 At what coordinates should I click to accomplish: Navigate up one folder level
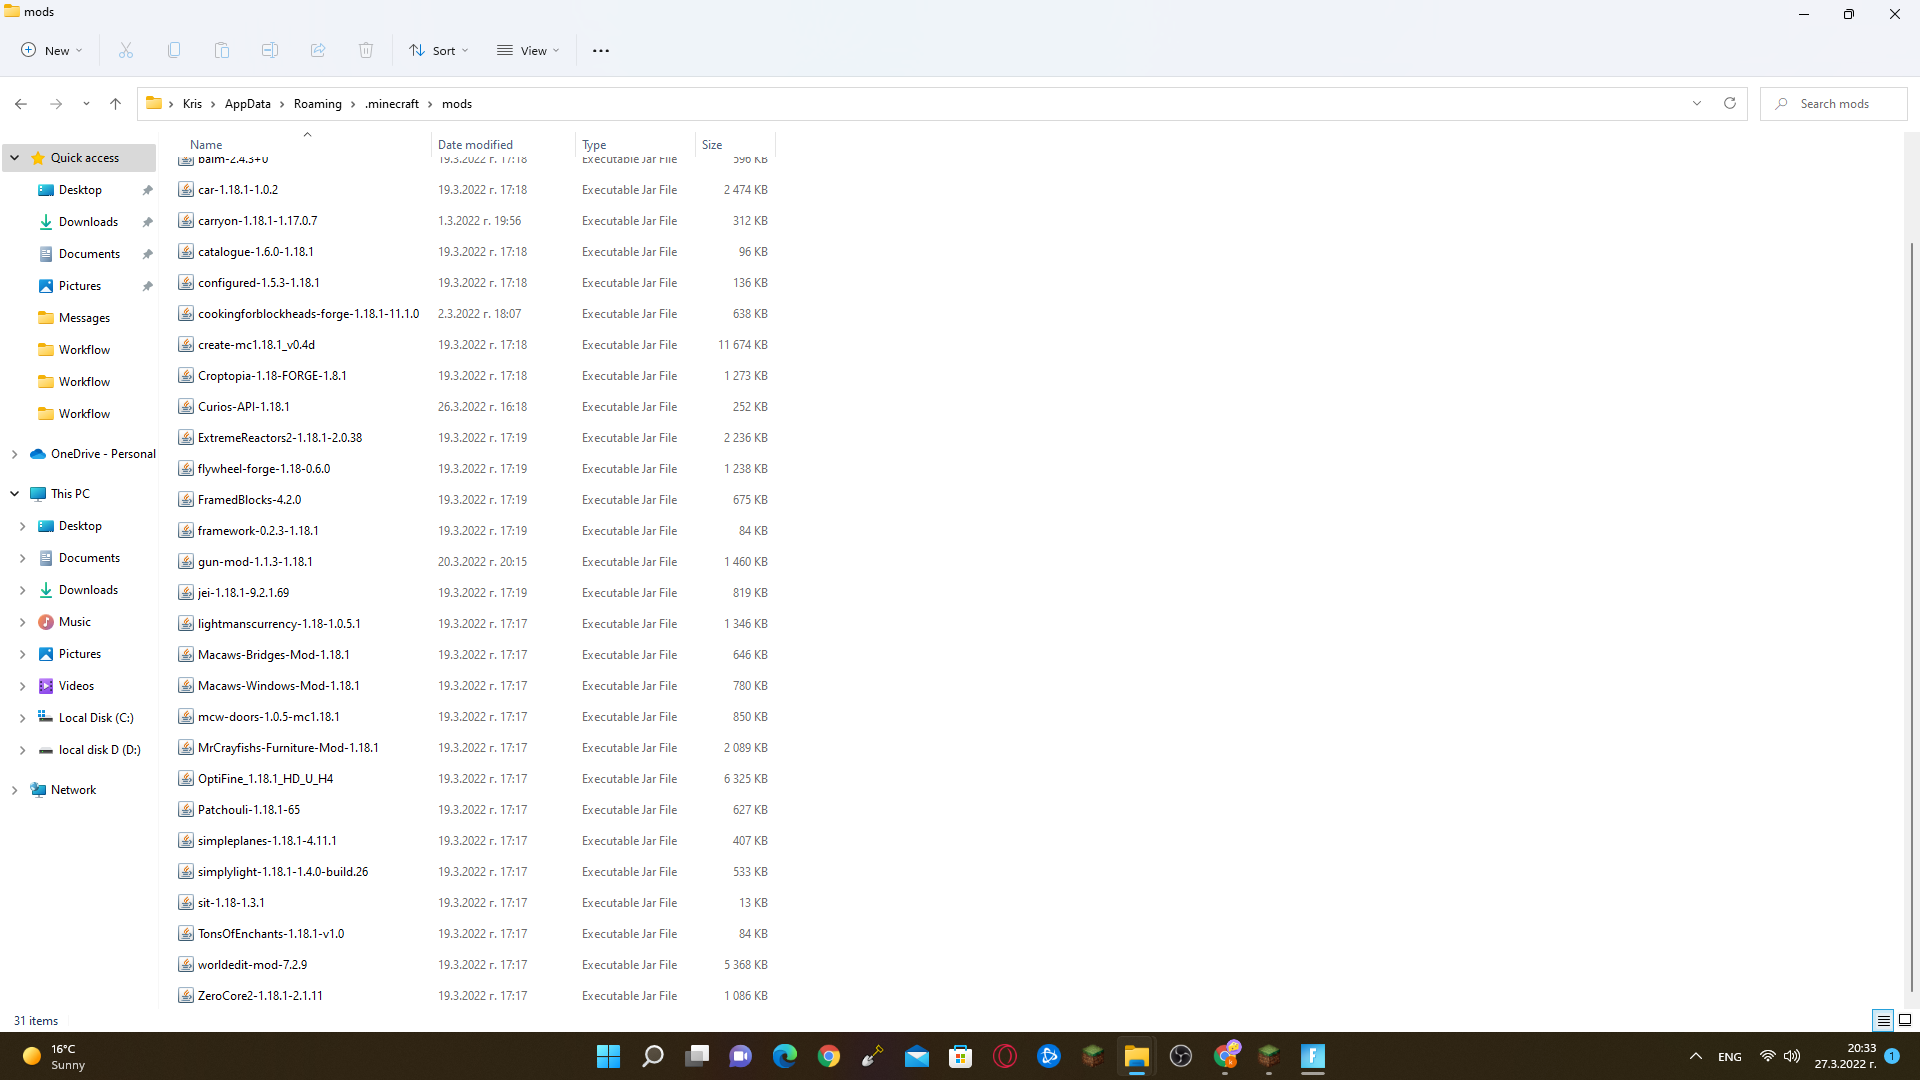click(x=116, y=104)
